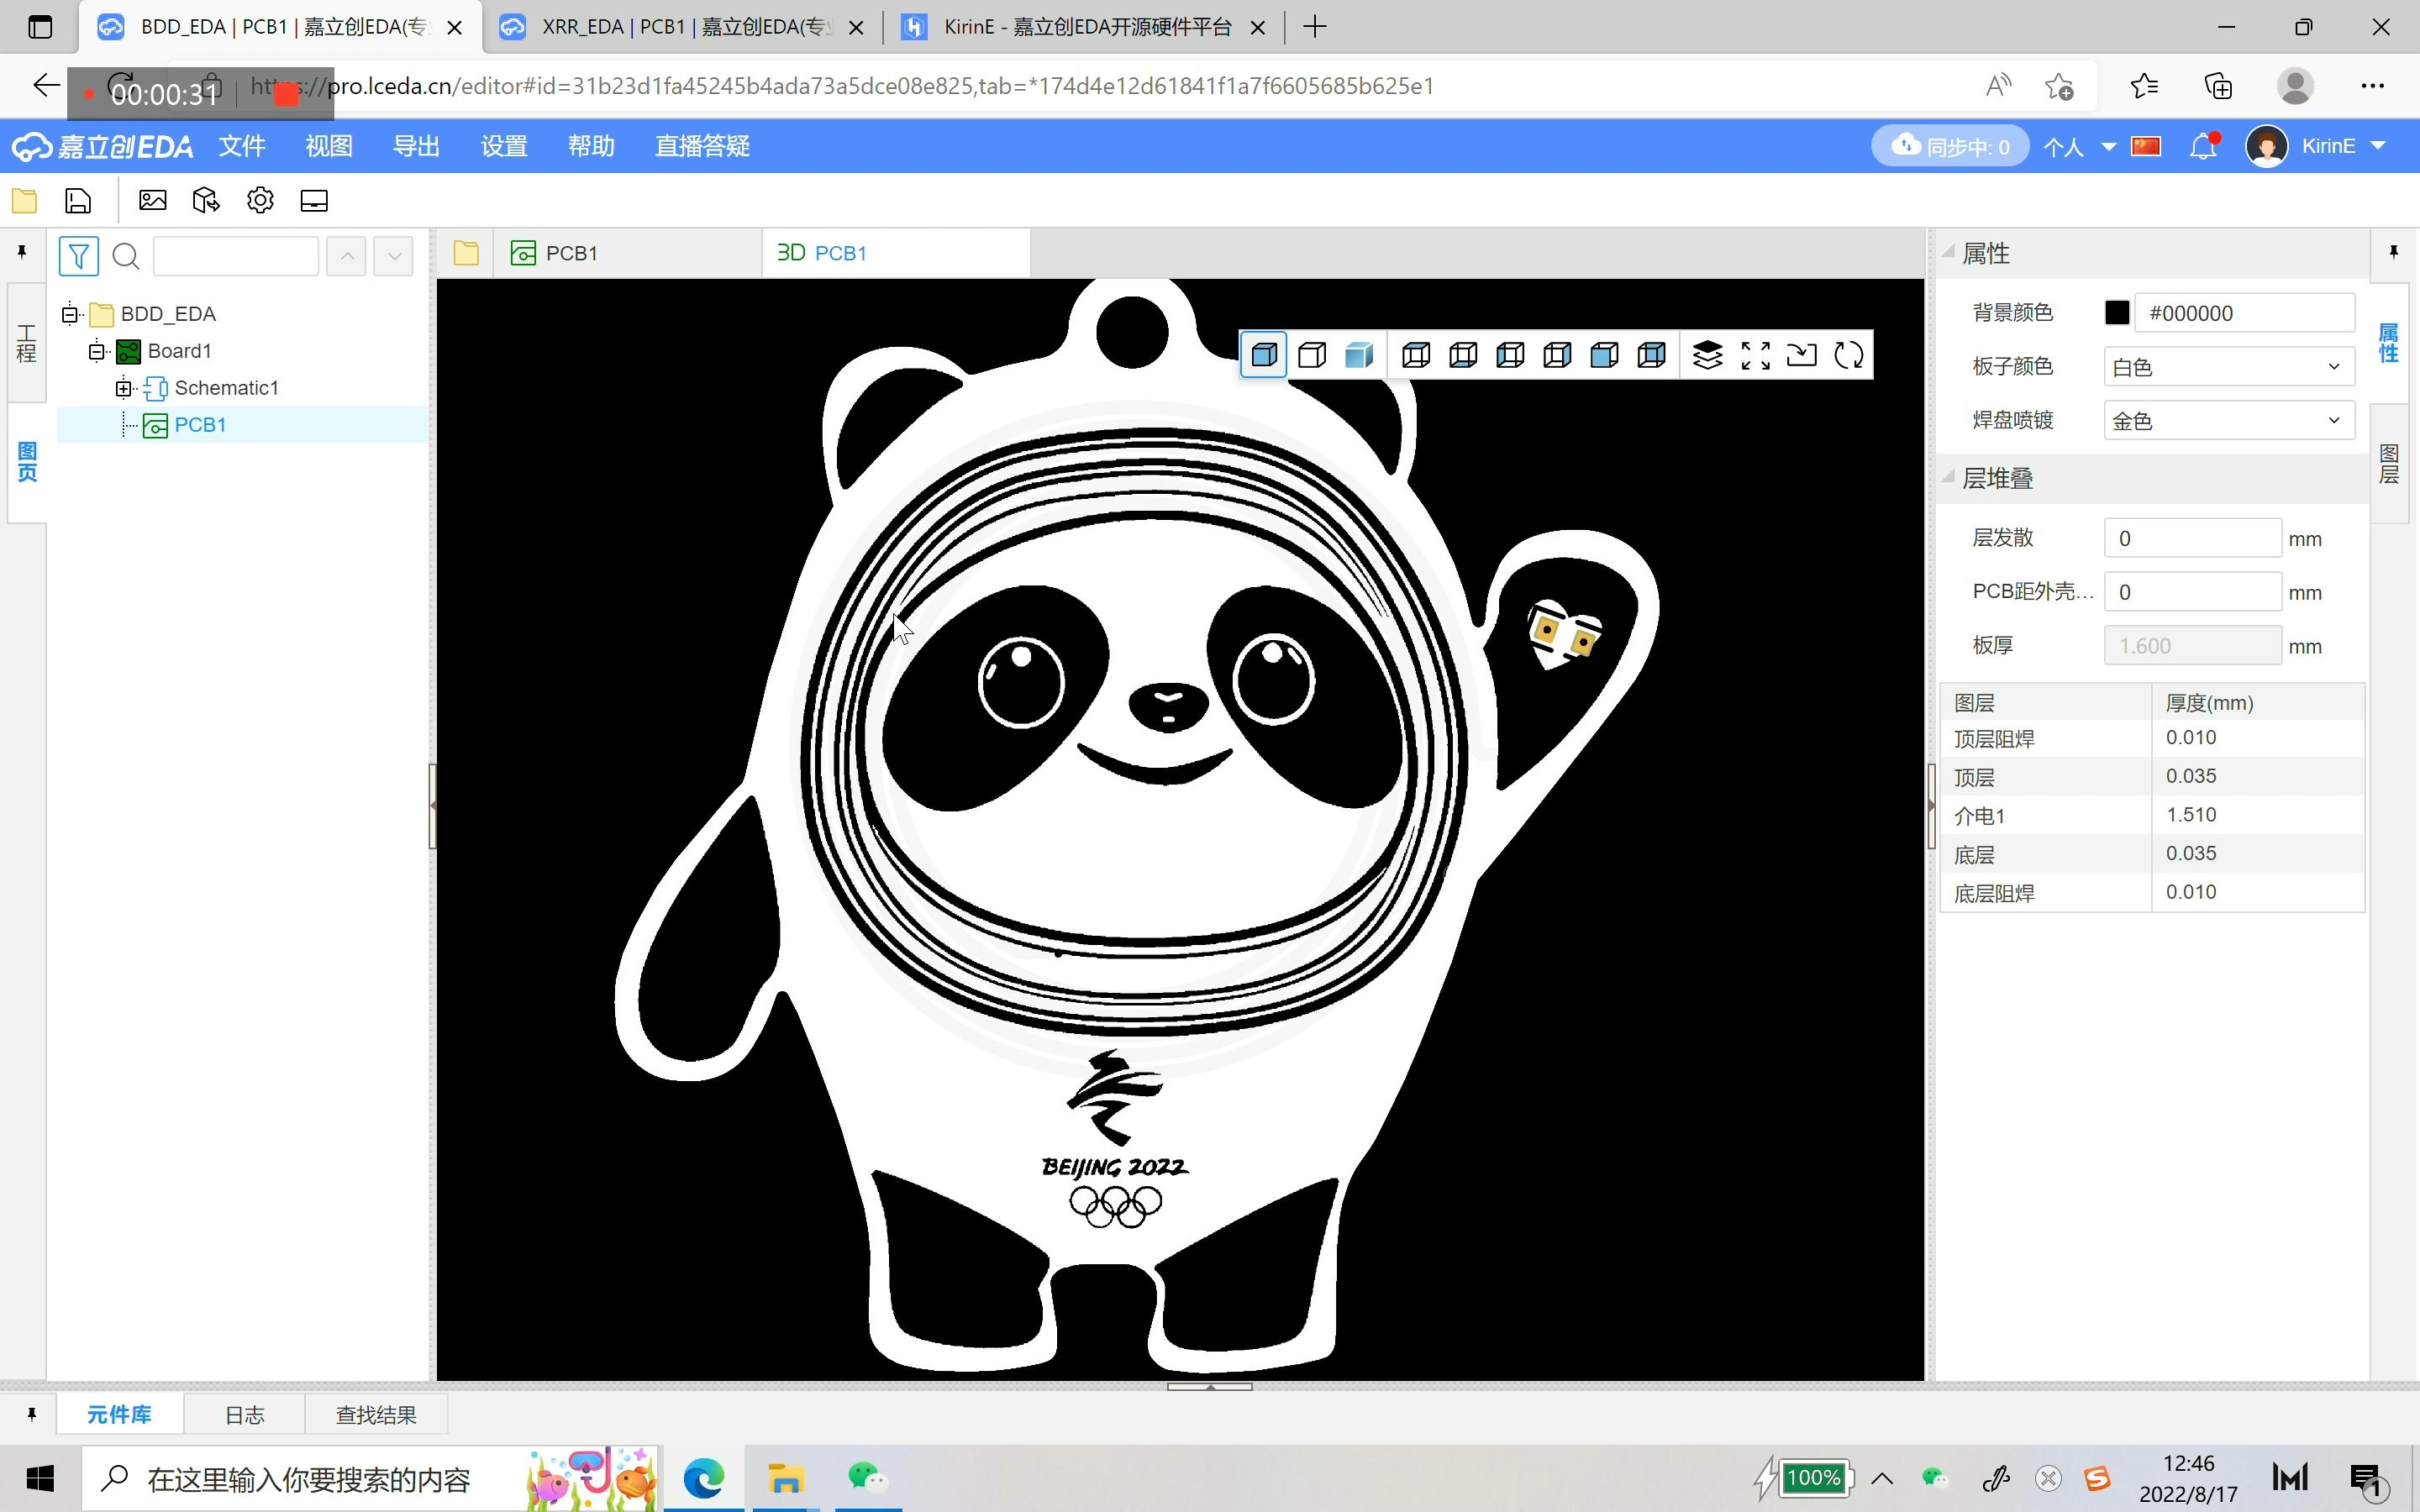Click the magnifier search icon in left panel

tap(126, 256)
